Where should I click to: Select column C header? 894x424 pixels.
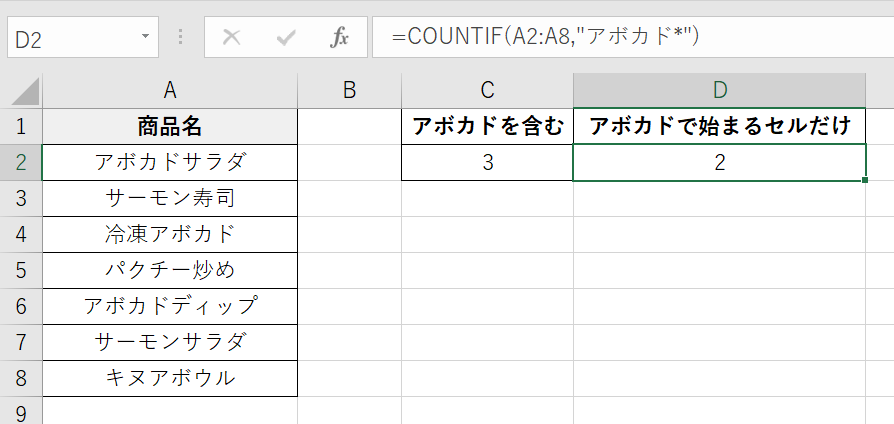point(487,90)
